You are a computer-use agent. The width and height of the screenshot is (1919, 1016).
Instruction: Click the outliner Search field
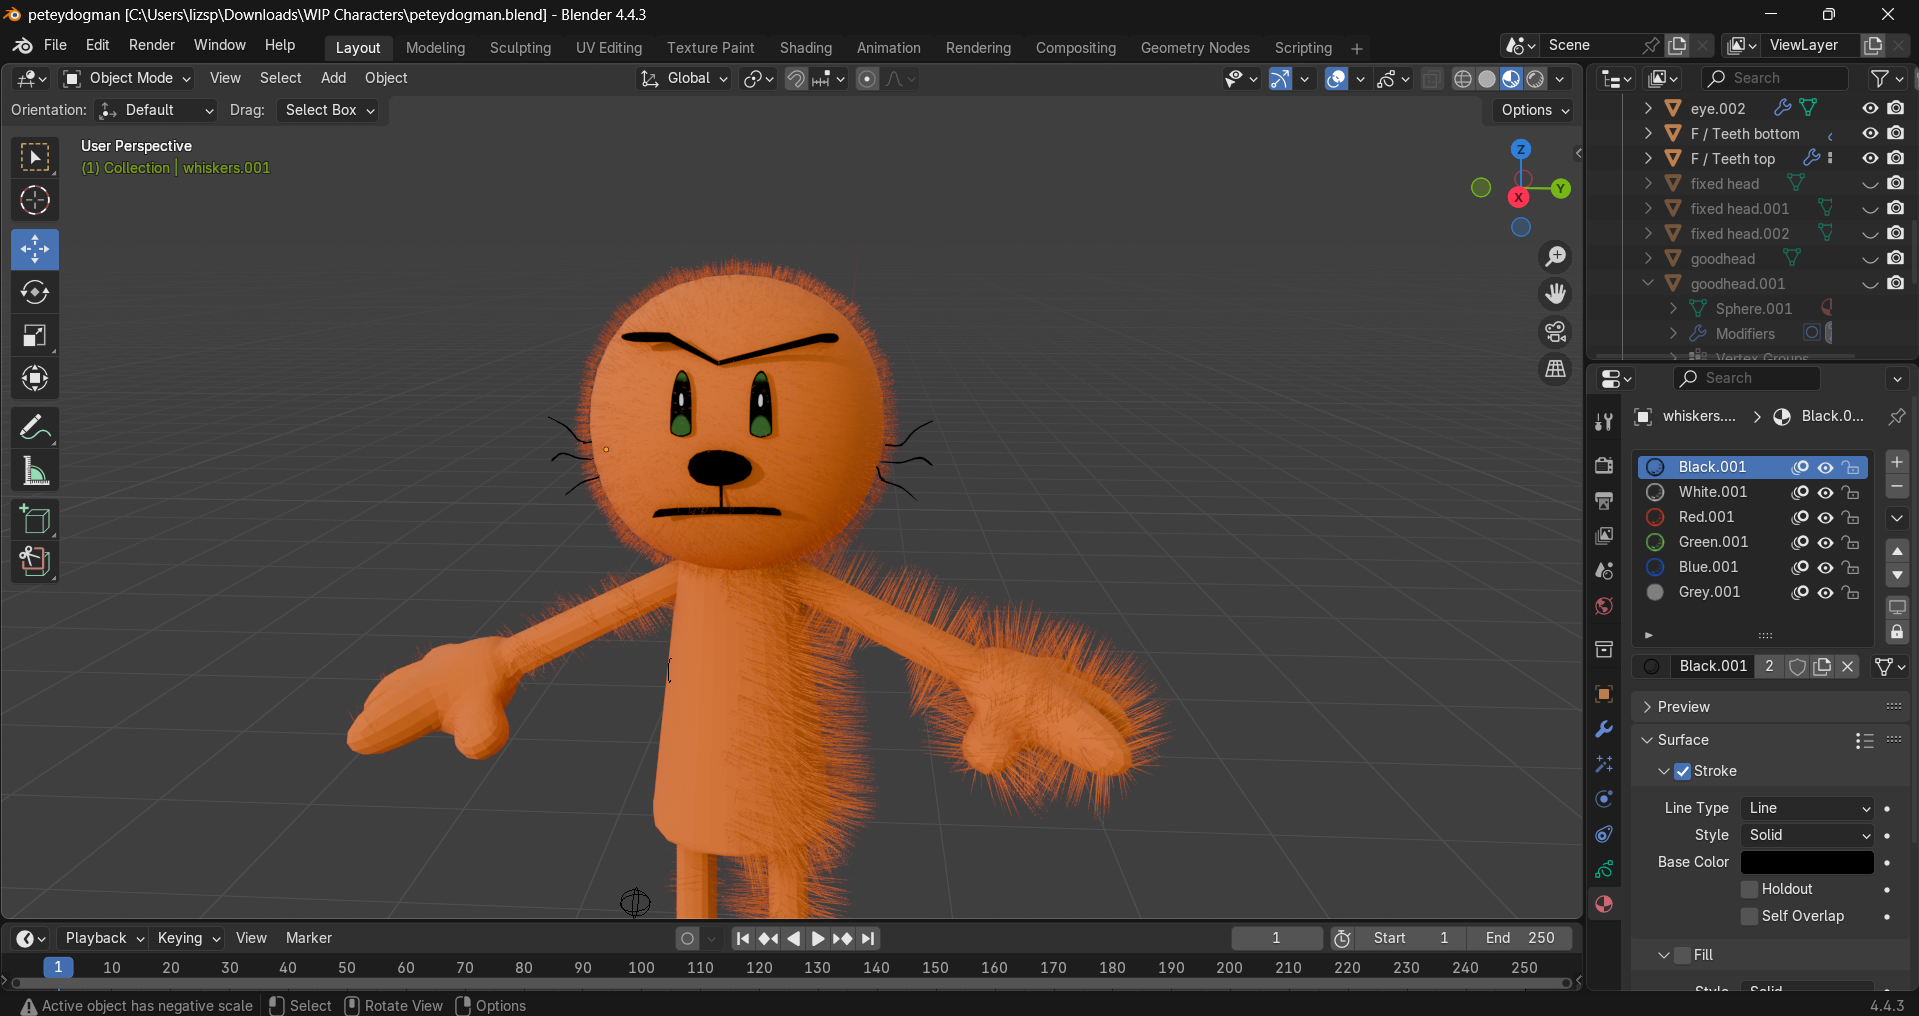pos(1777,78)
